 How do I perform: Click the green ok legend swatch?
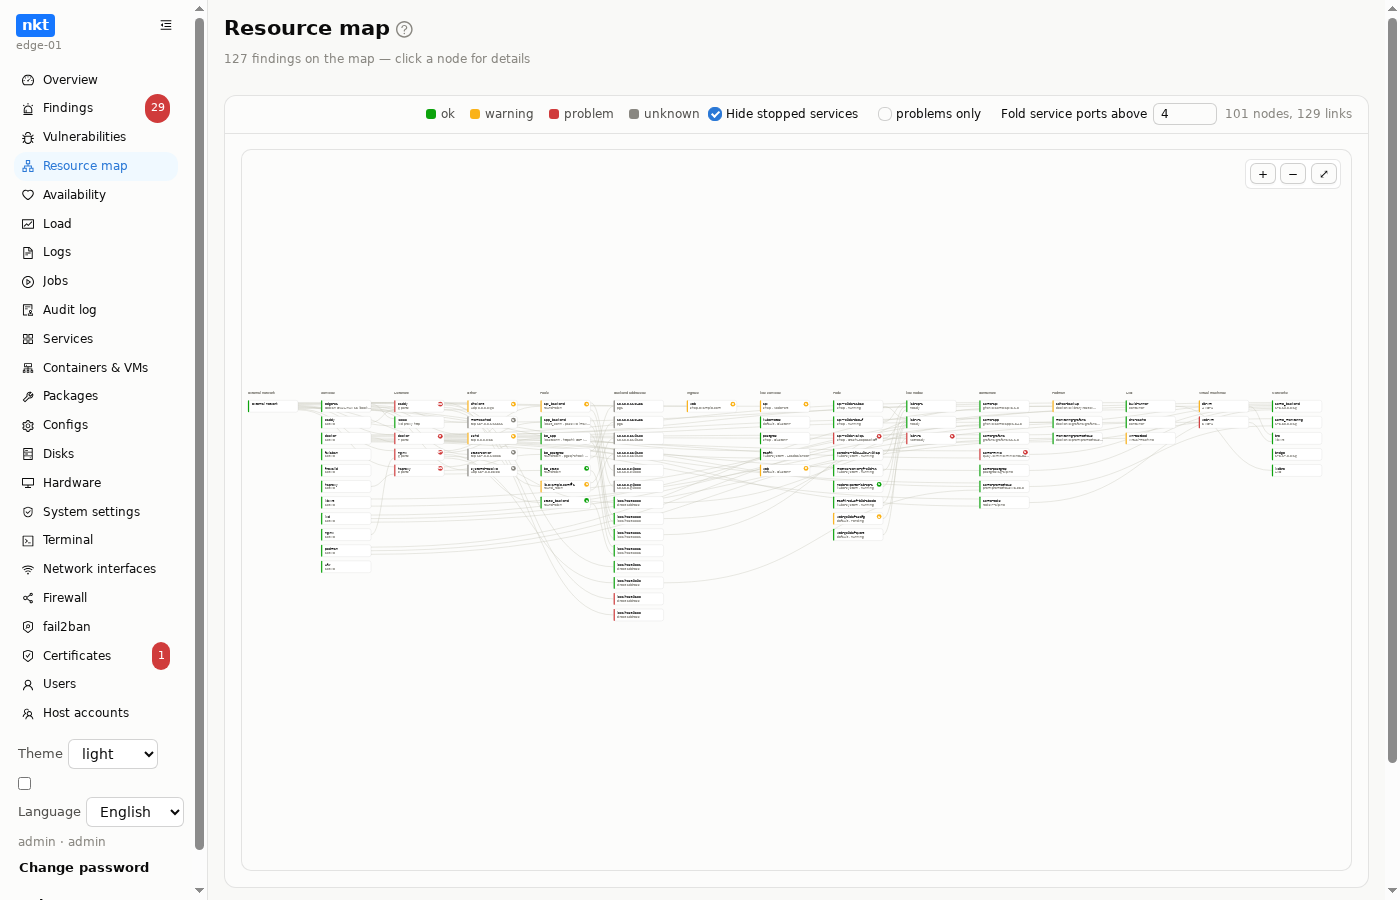click(431, 114)
